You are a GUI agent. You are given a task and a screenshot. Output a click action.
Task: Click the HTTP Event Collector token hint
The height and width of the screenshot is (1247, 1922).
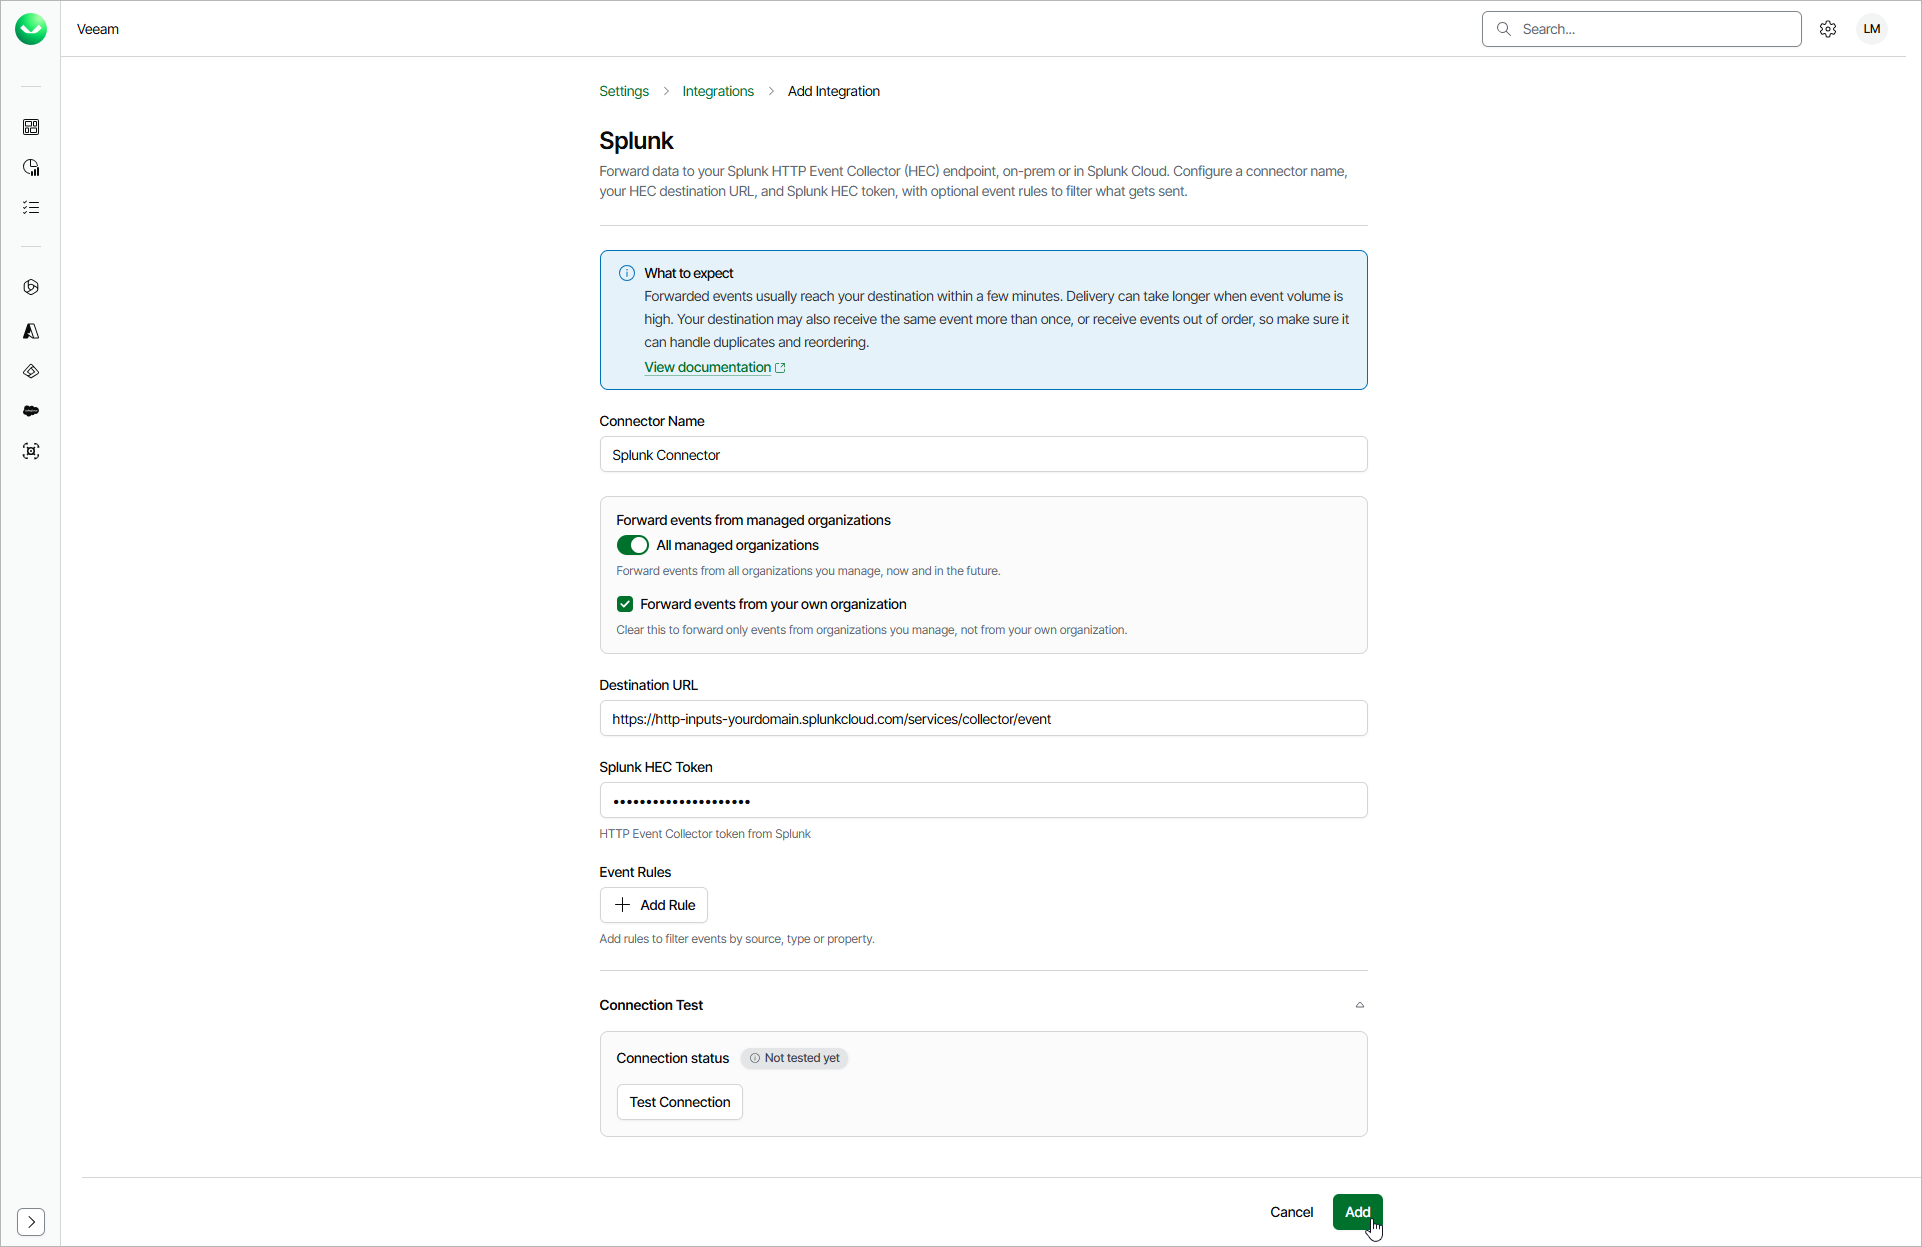click(705, 834)
